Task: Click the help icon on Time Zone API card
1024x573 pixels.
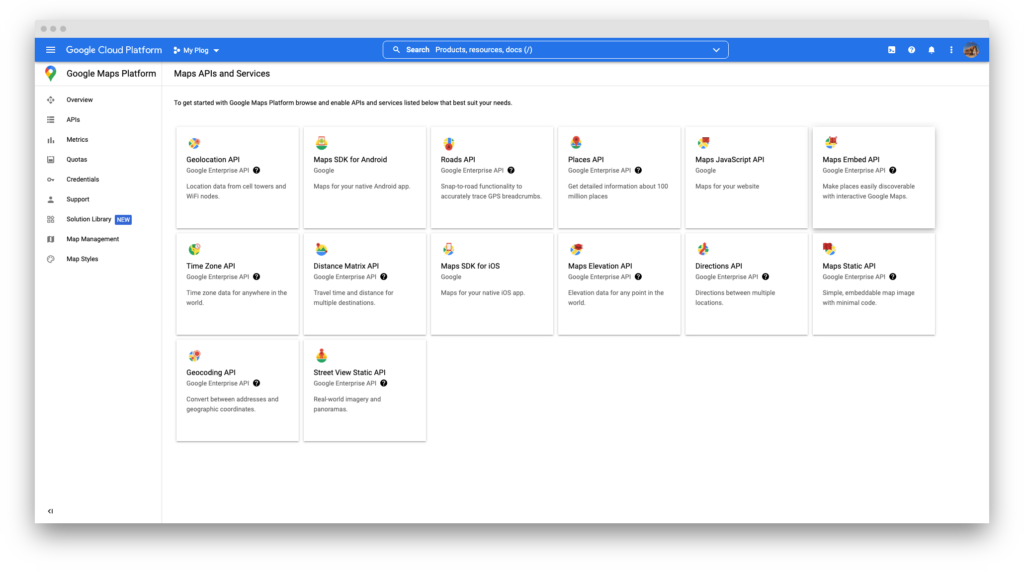Action: pyautogui.click(x=257, y=277)
